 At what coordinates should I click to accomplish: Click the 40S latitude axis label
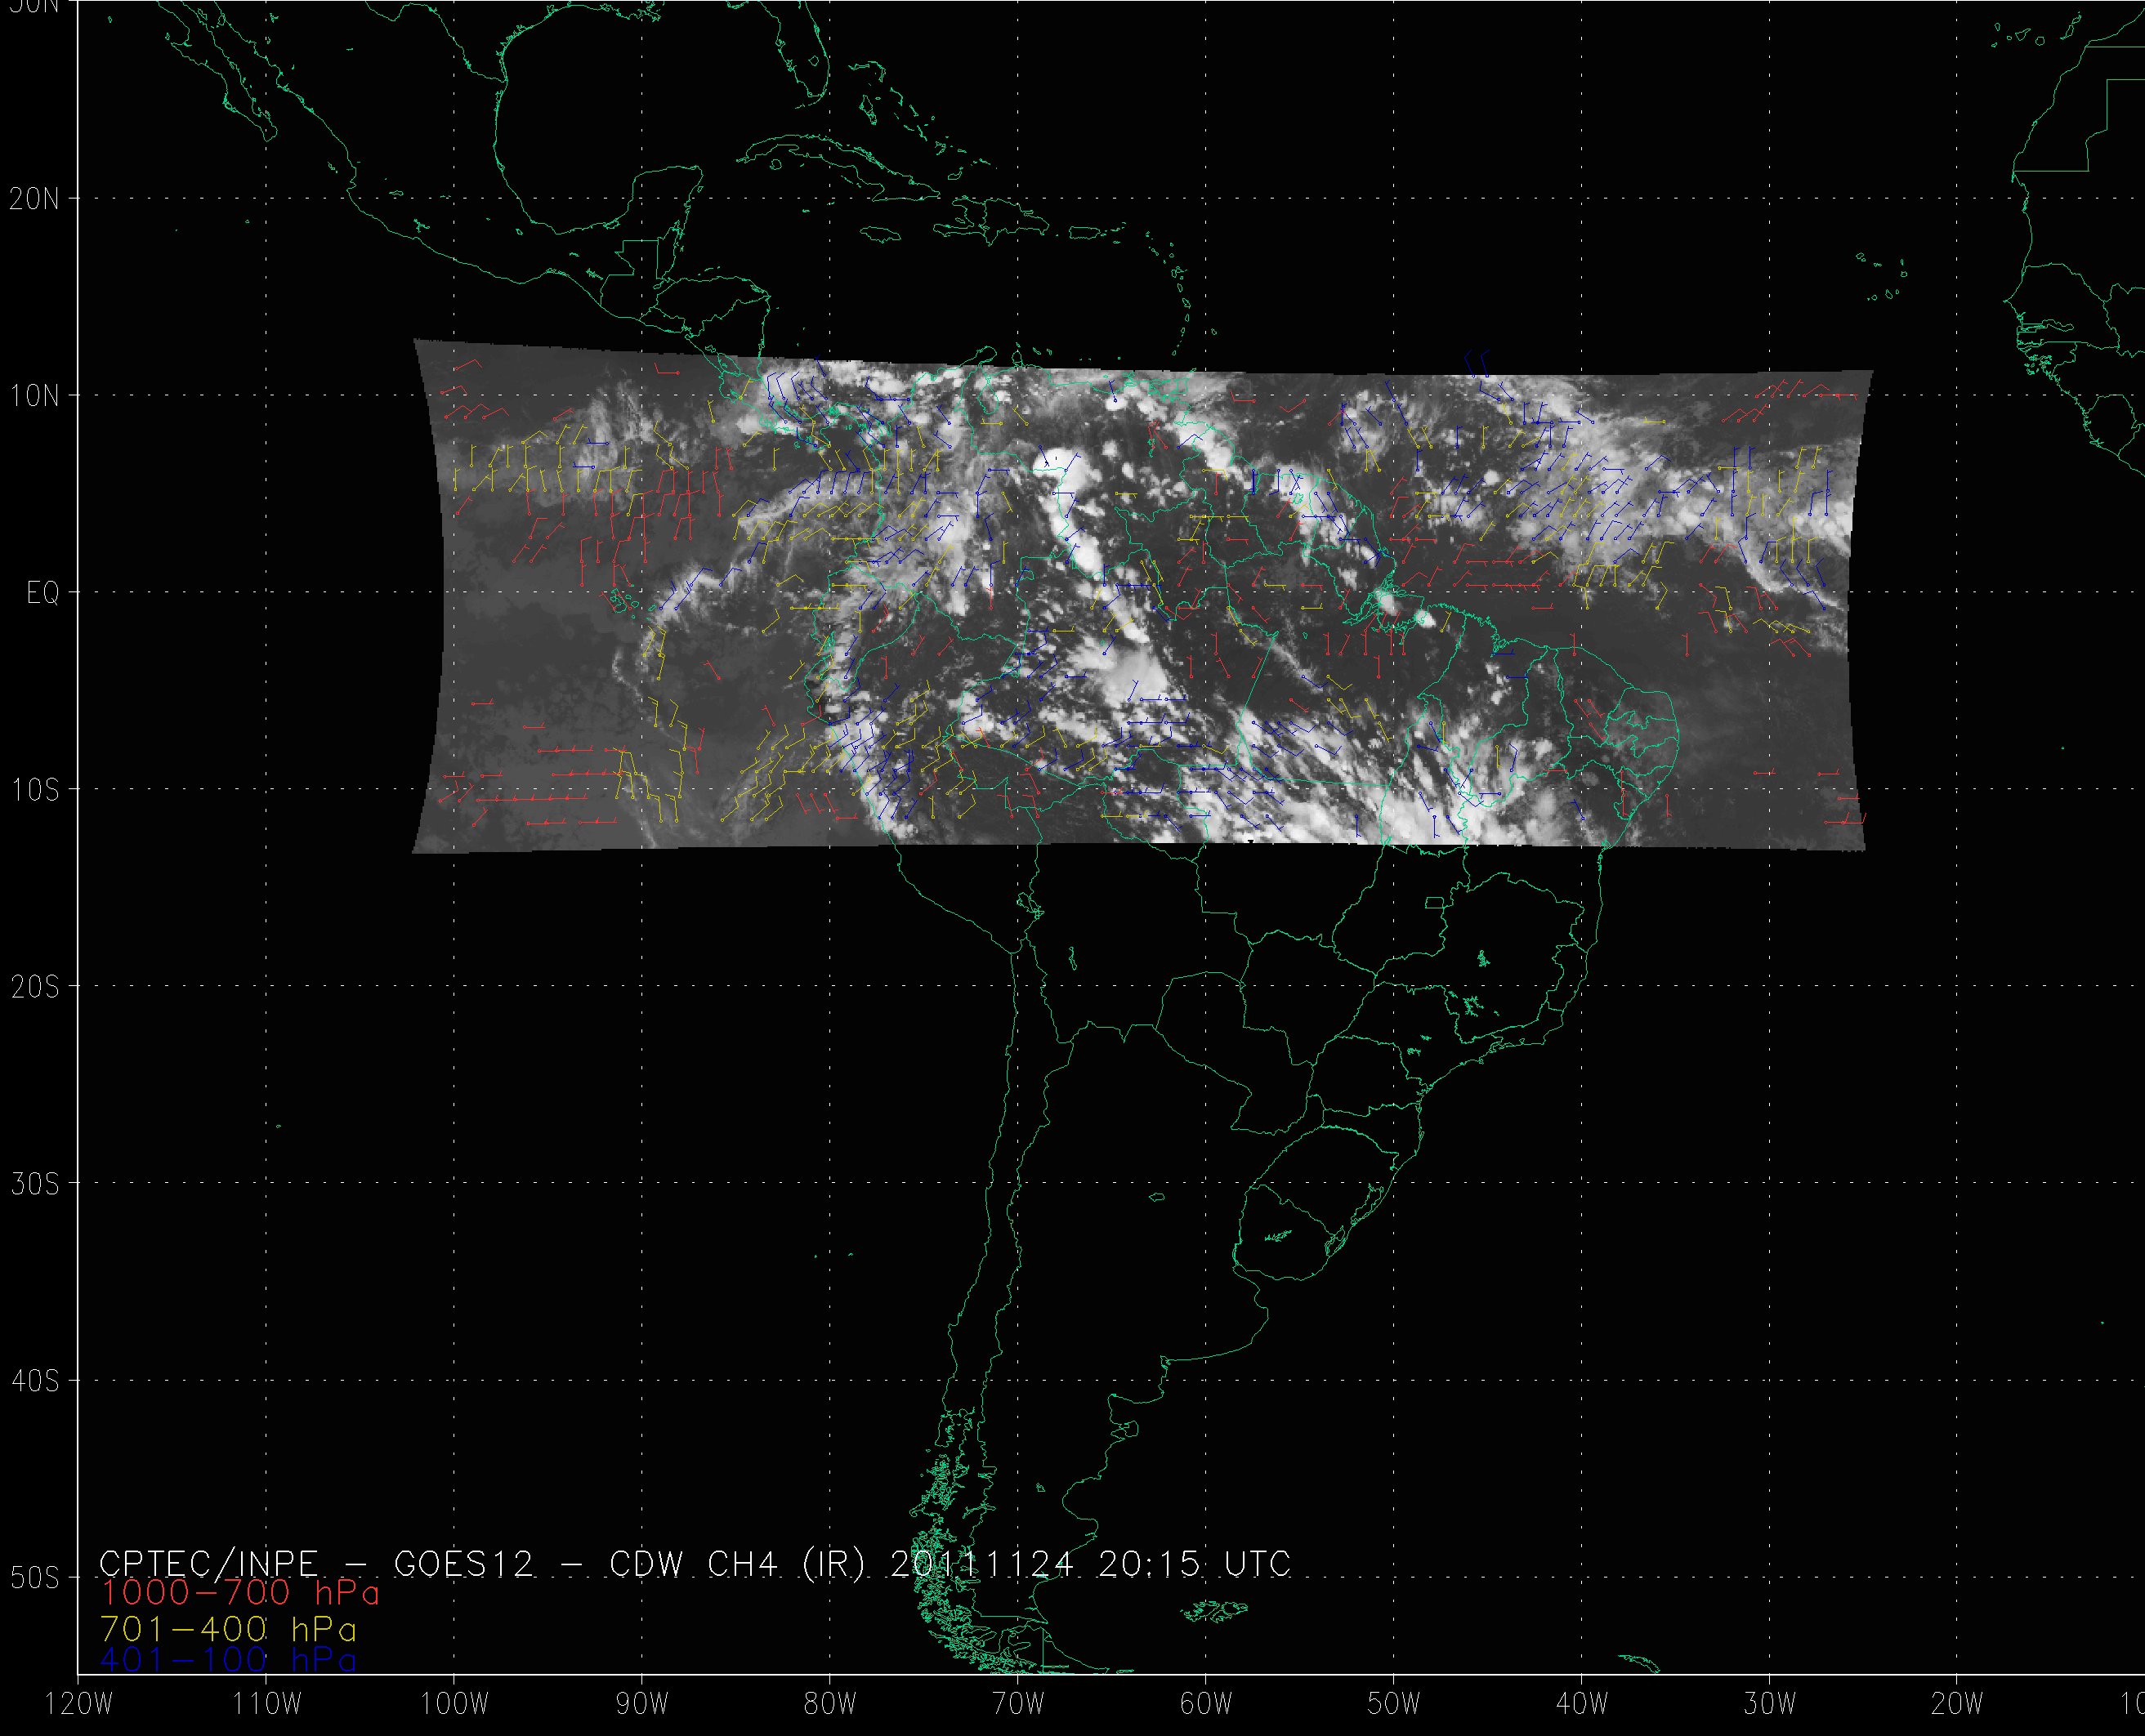34,1381
